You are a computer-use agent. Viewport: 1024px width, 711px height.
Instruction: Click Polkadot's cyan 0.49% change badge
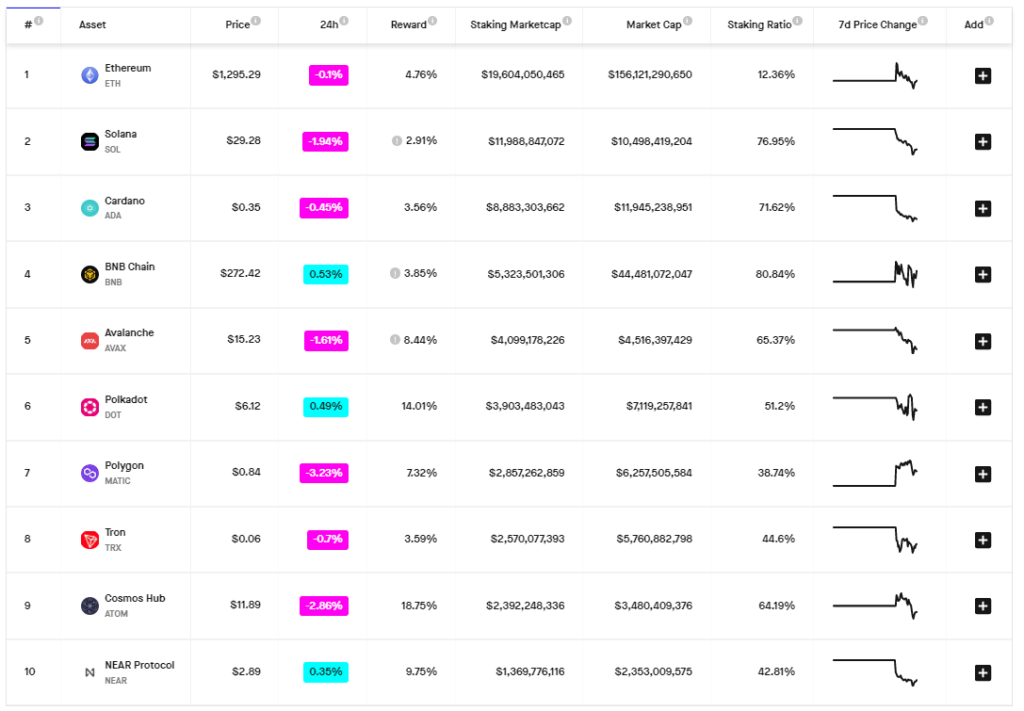coord(325,407)
